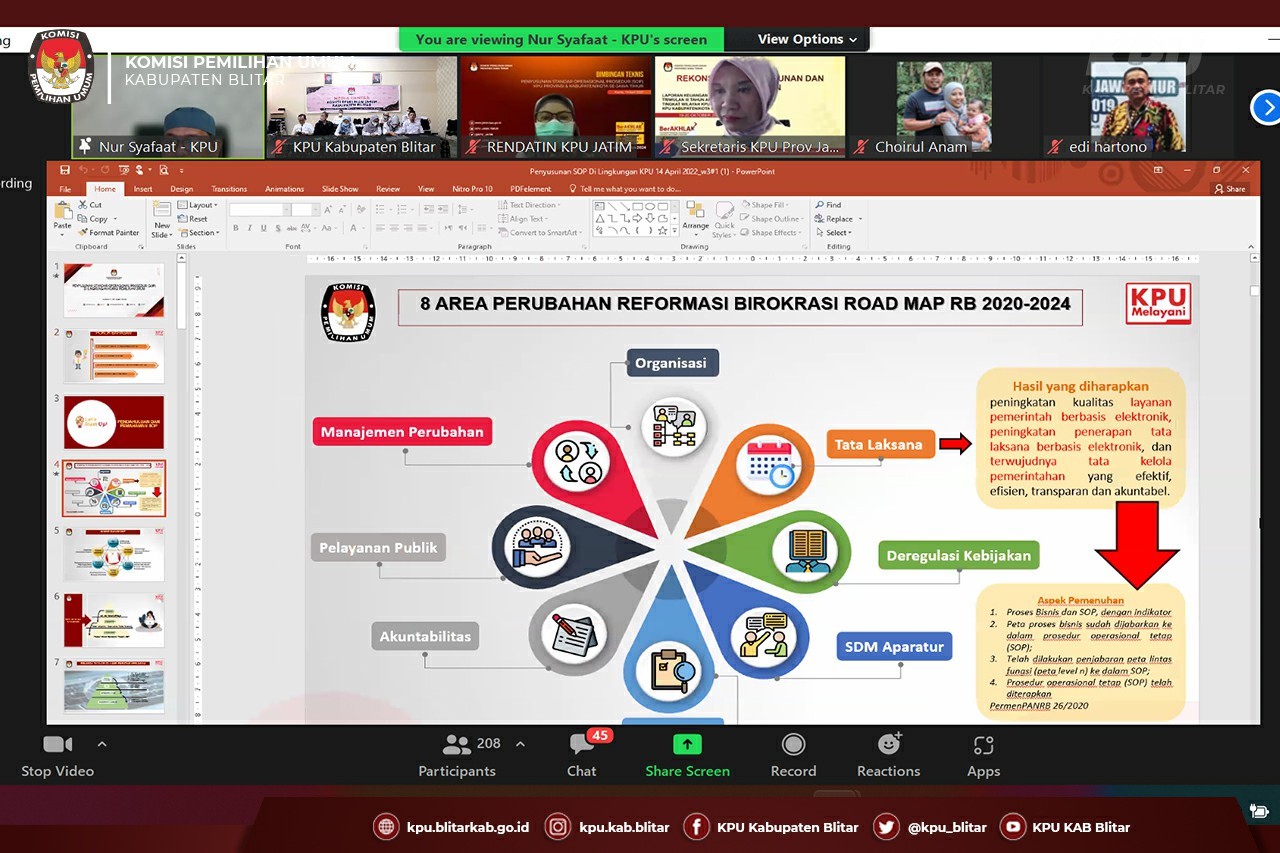Open the Insert ribbon tab
The height and width of the screenshot is (853, 1280).
pyautogui.click(x=143, y=189)
